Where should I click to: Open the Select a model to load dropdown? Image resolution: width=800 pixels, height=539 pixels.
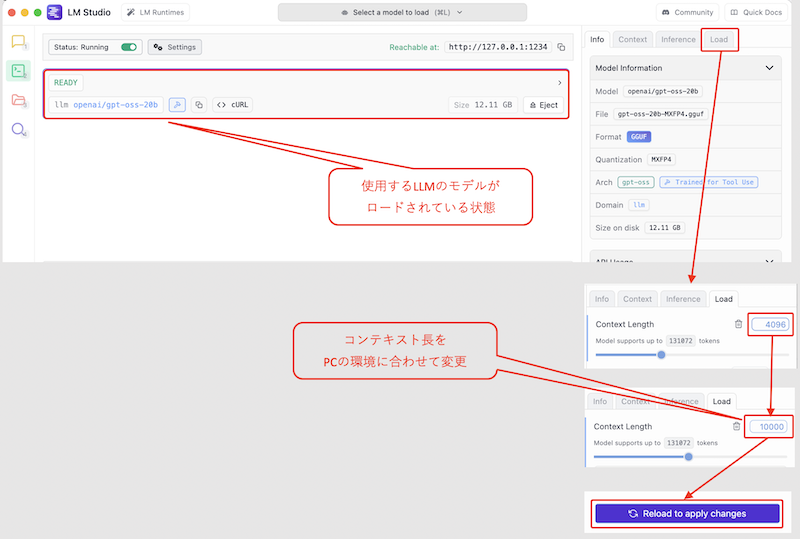click(x=402, y=12)
